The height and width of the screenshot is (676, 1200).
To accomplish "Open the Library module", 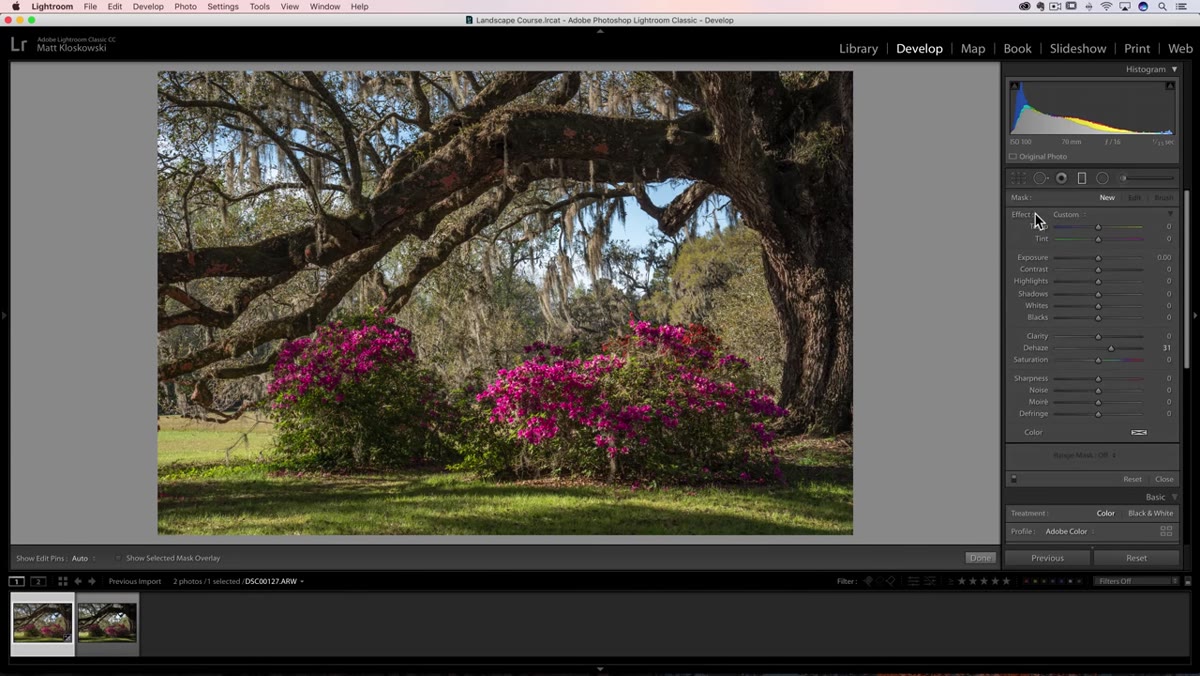I will [858, 48].
